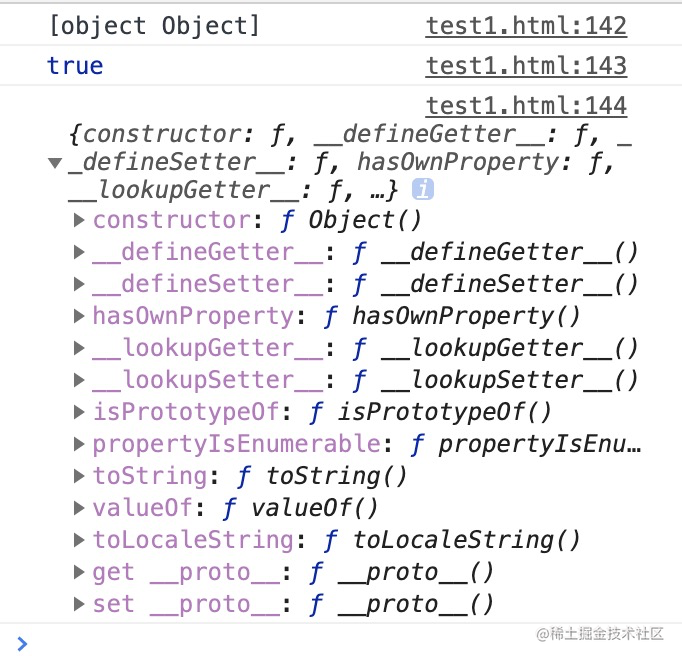Click the blue info icon after object preview
Screen dimensions: 682x660
(x=423, y=189)
